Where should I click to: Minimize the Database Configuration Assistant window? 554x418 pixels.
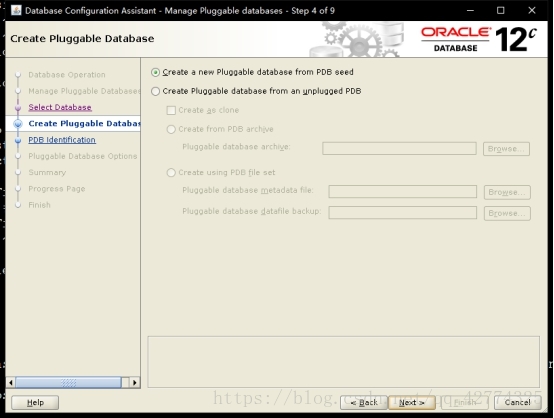coord(470,11)
